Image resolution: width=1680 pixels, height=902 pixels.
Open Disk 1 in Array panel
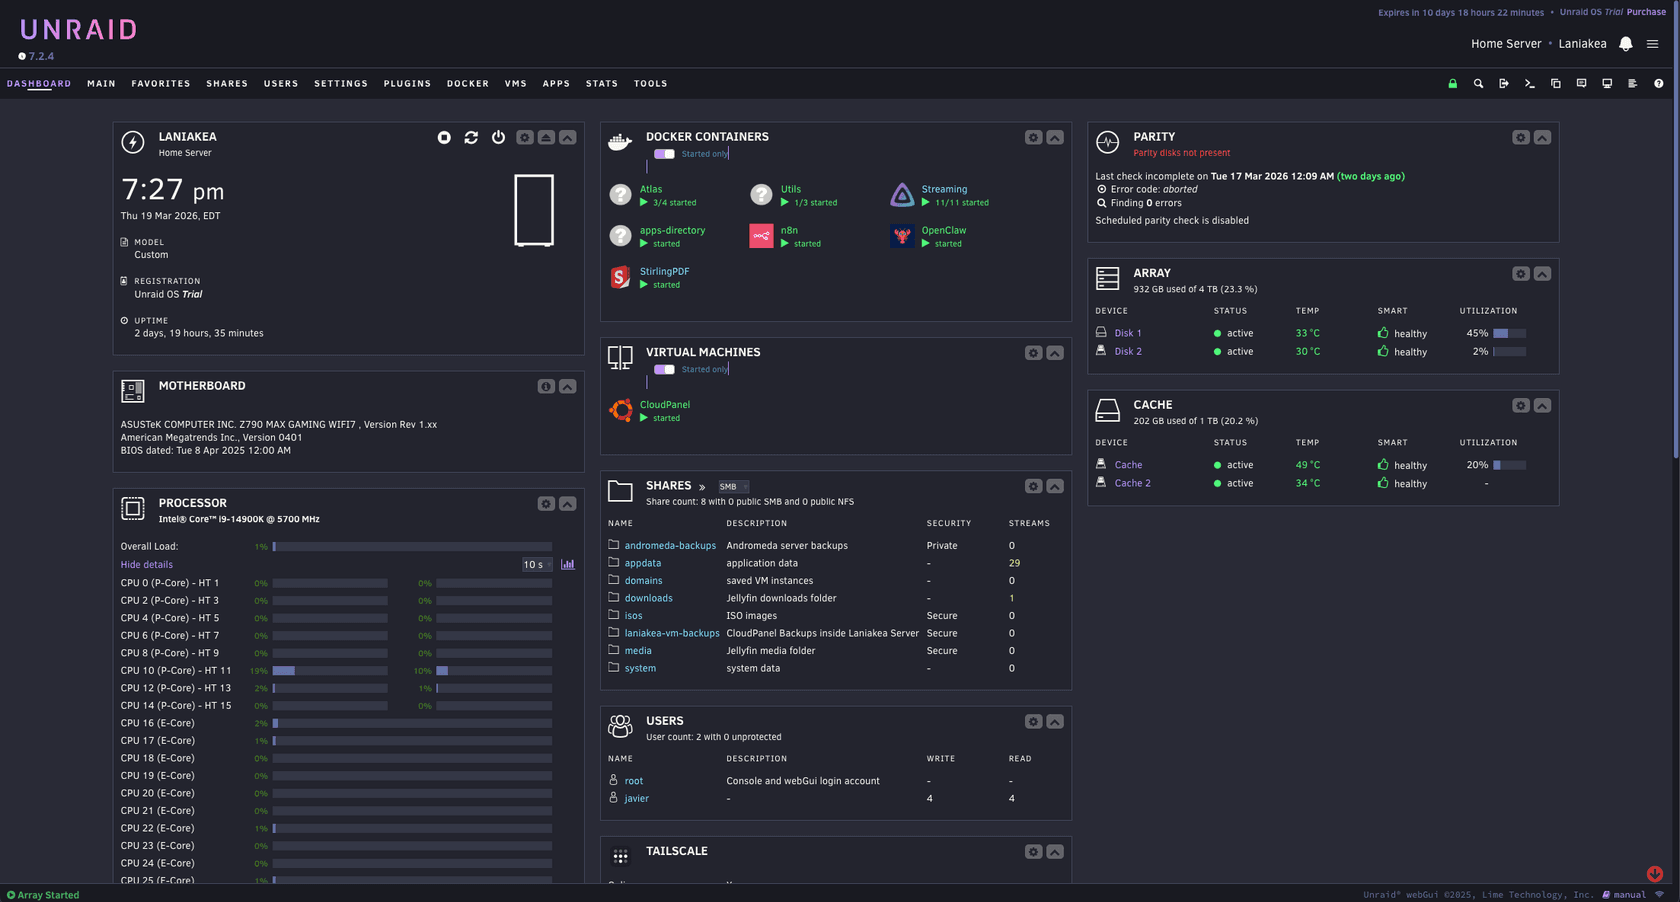1128,333
